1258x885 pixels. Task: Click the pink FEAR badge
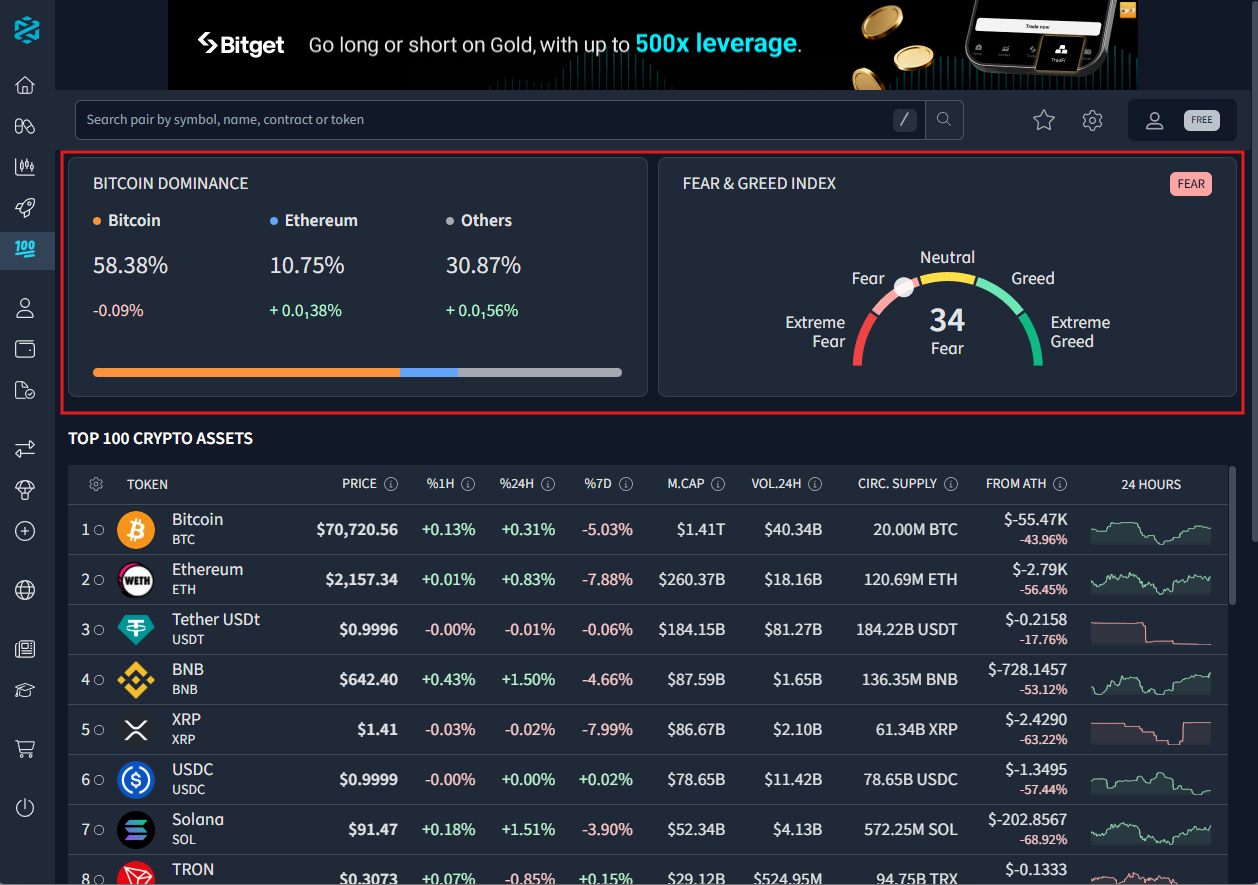(x=1191, y=184)
